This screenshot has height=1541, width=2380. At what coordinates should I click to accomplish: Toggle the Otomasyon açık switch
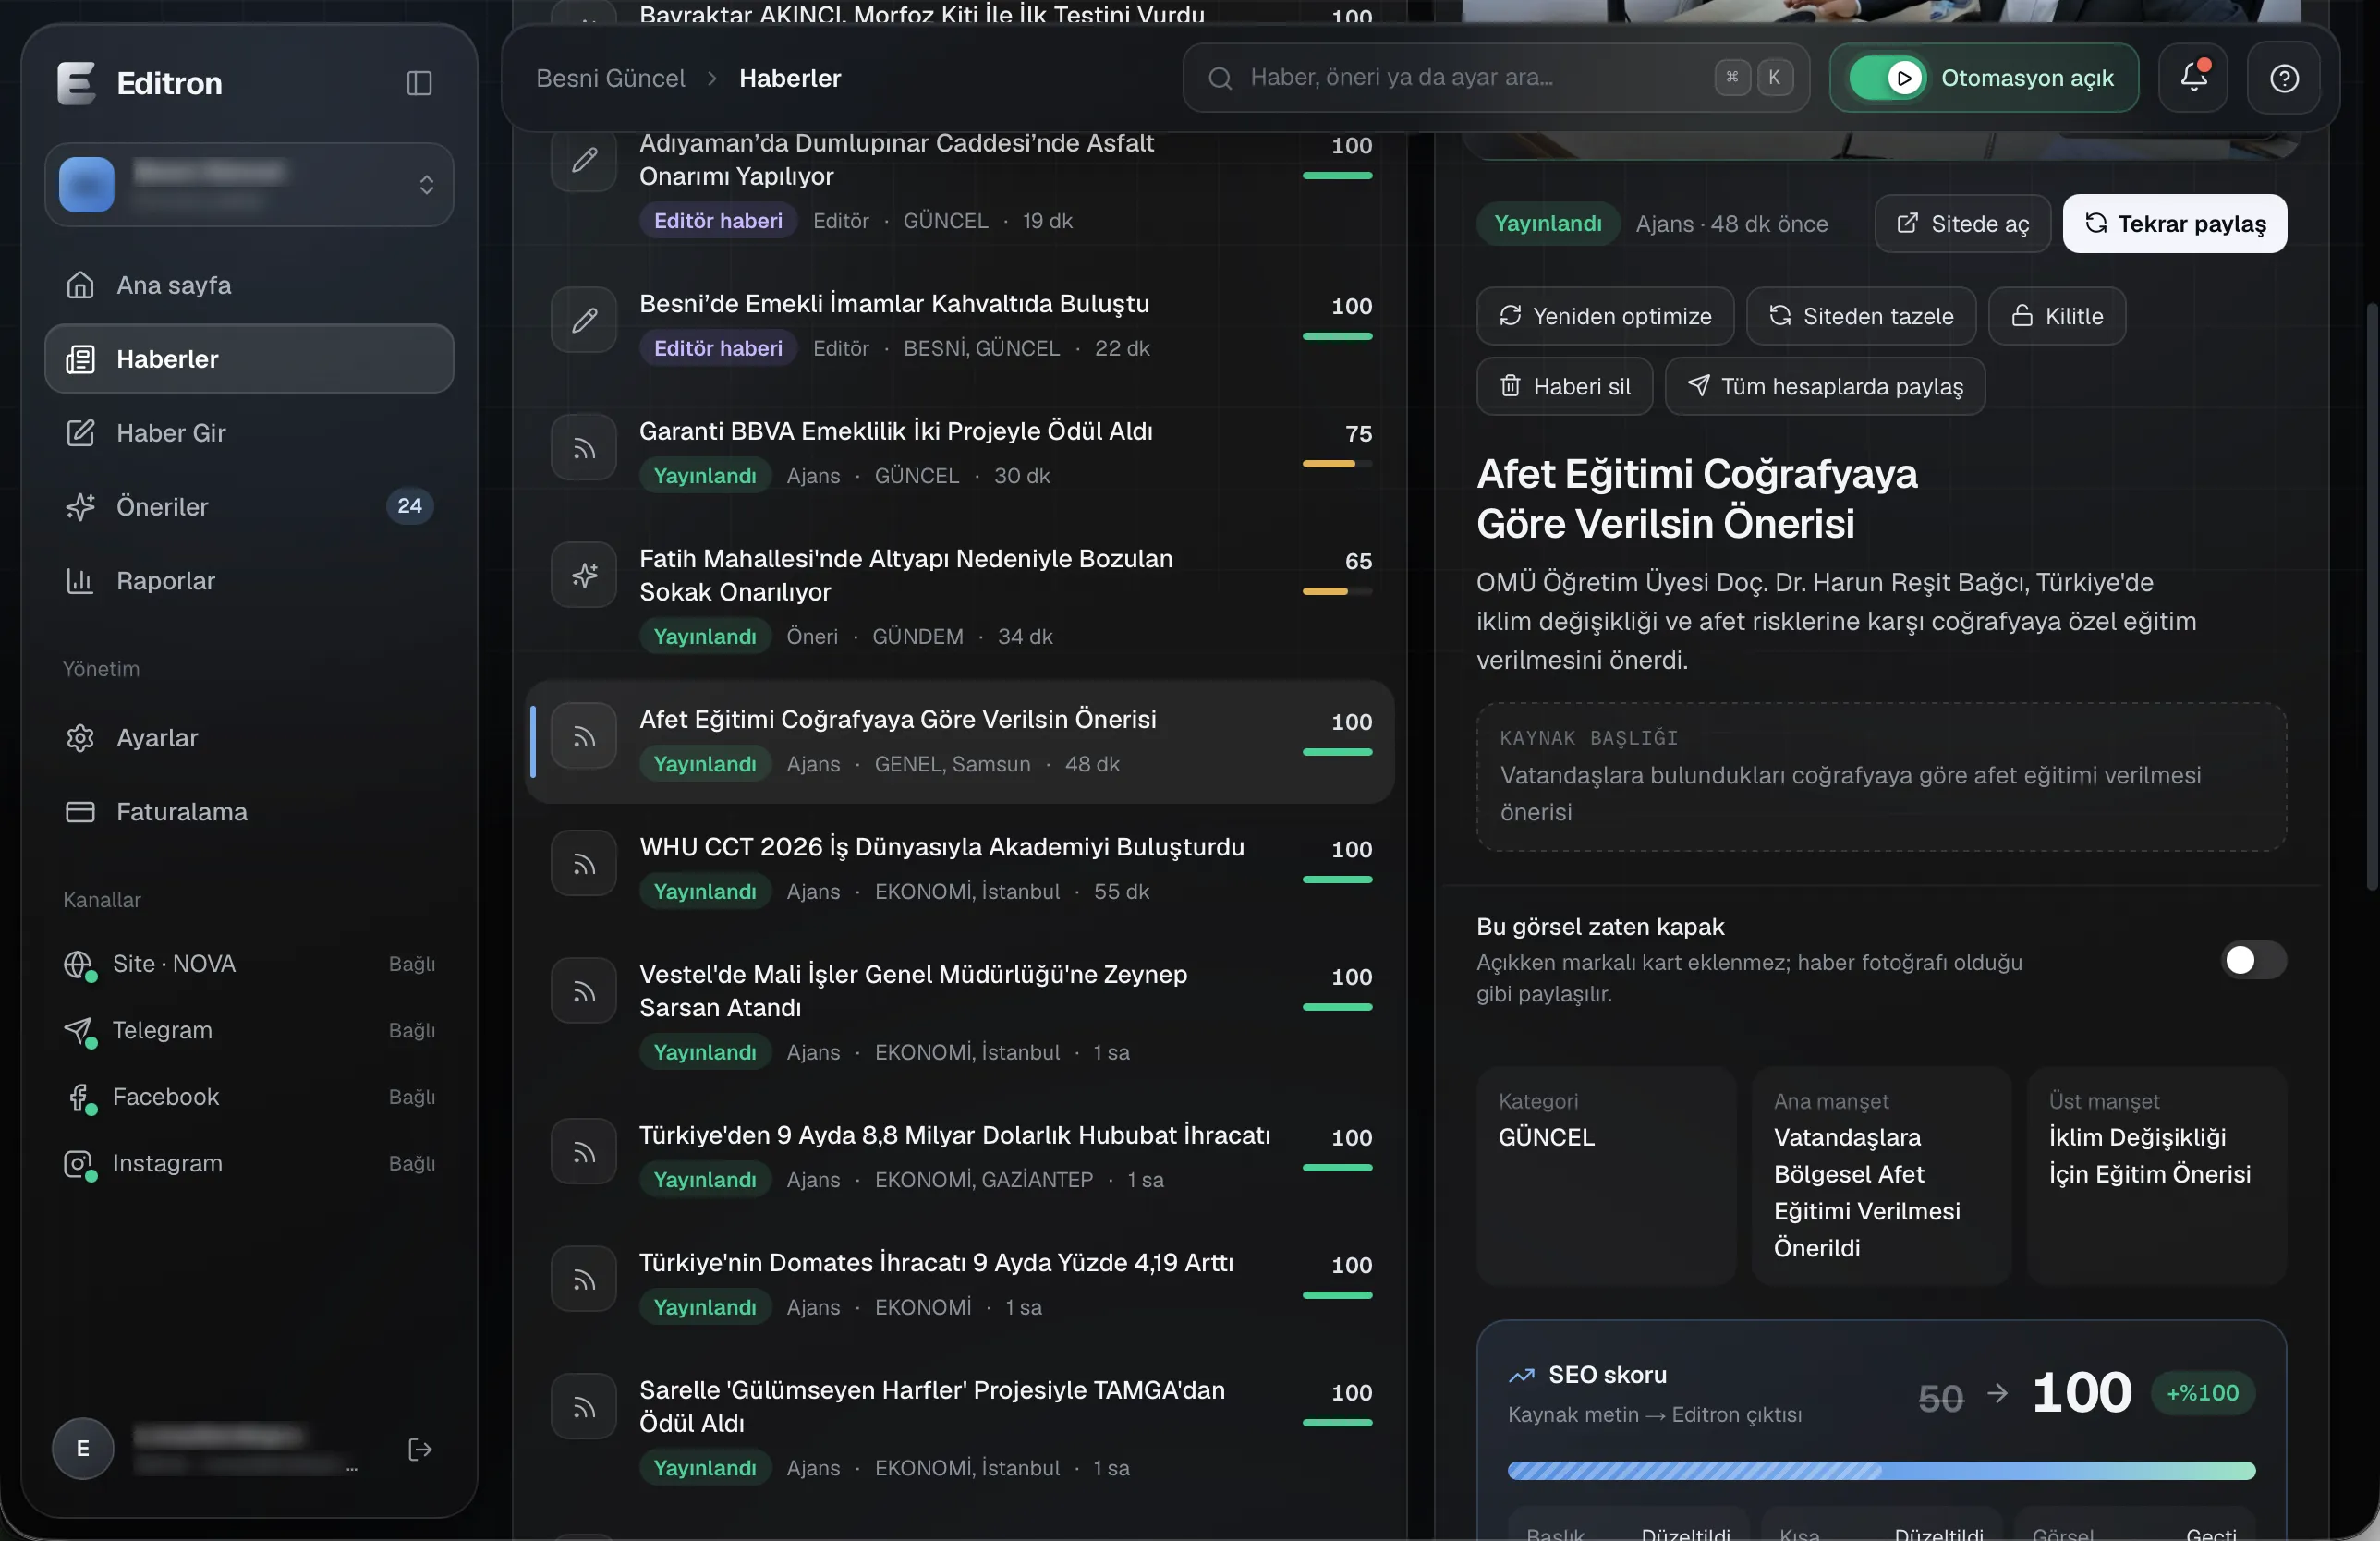tap(1887, 77)
